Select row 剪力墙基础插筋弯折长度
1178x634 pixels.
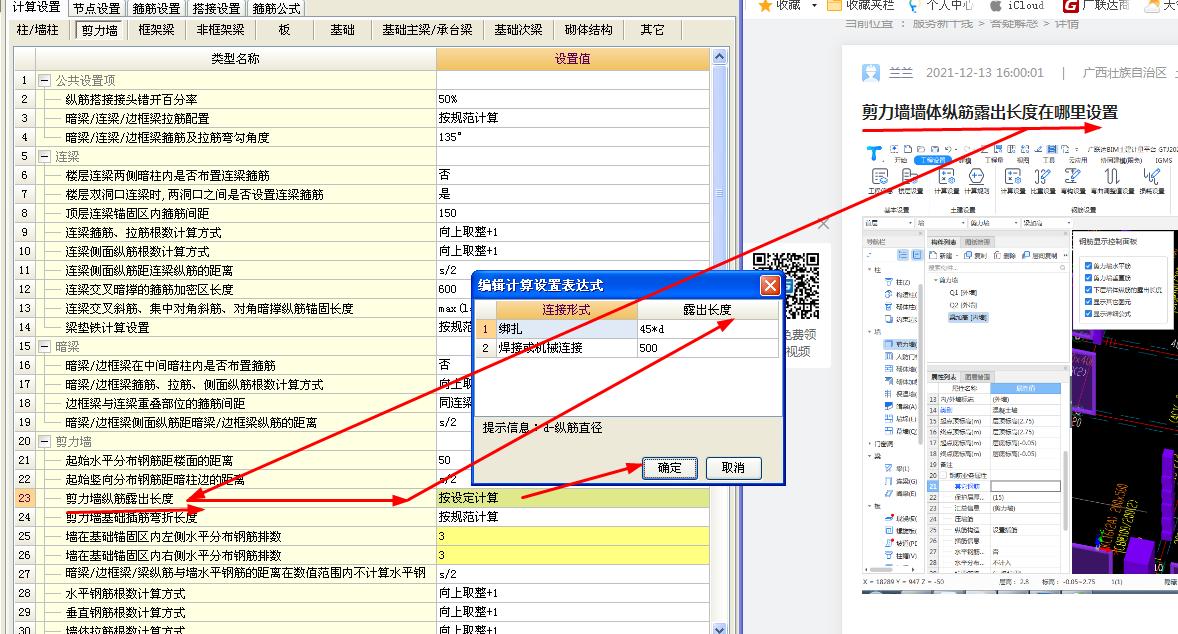tap(235, 518)
